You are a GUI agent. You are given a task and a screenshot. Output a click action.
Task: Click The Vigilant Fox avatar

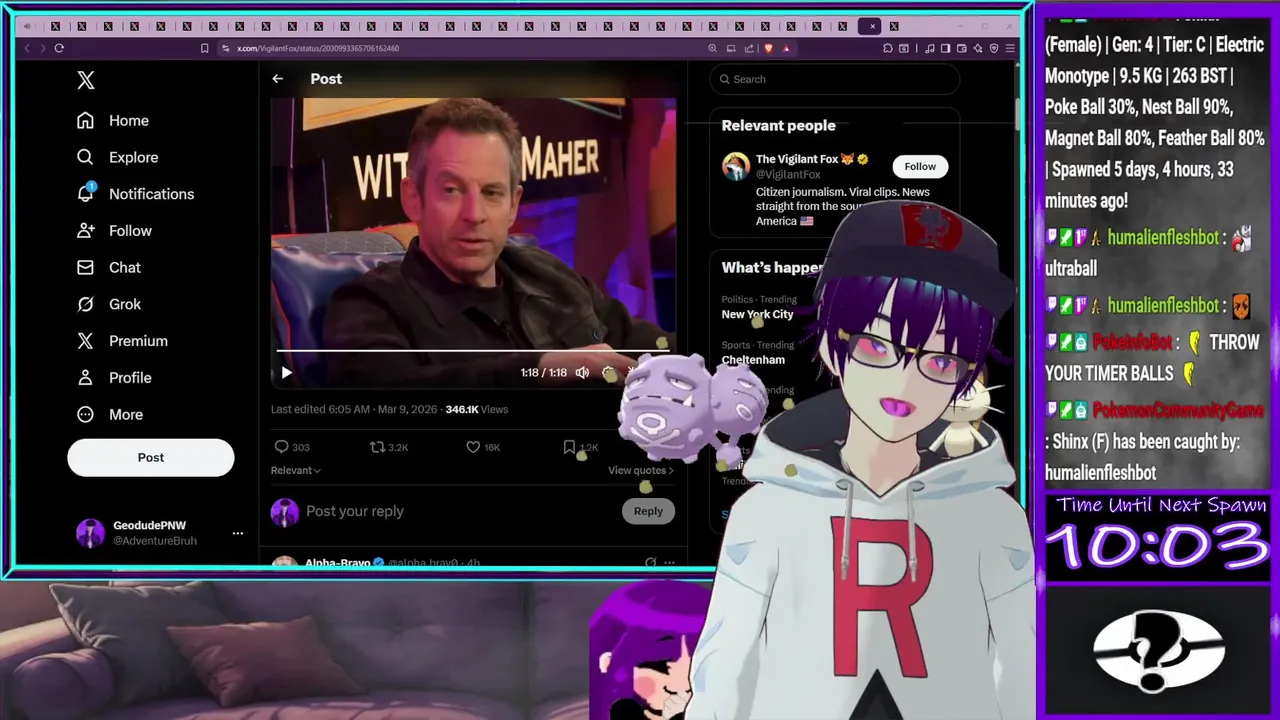tap(736, 166)
